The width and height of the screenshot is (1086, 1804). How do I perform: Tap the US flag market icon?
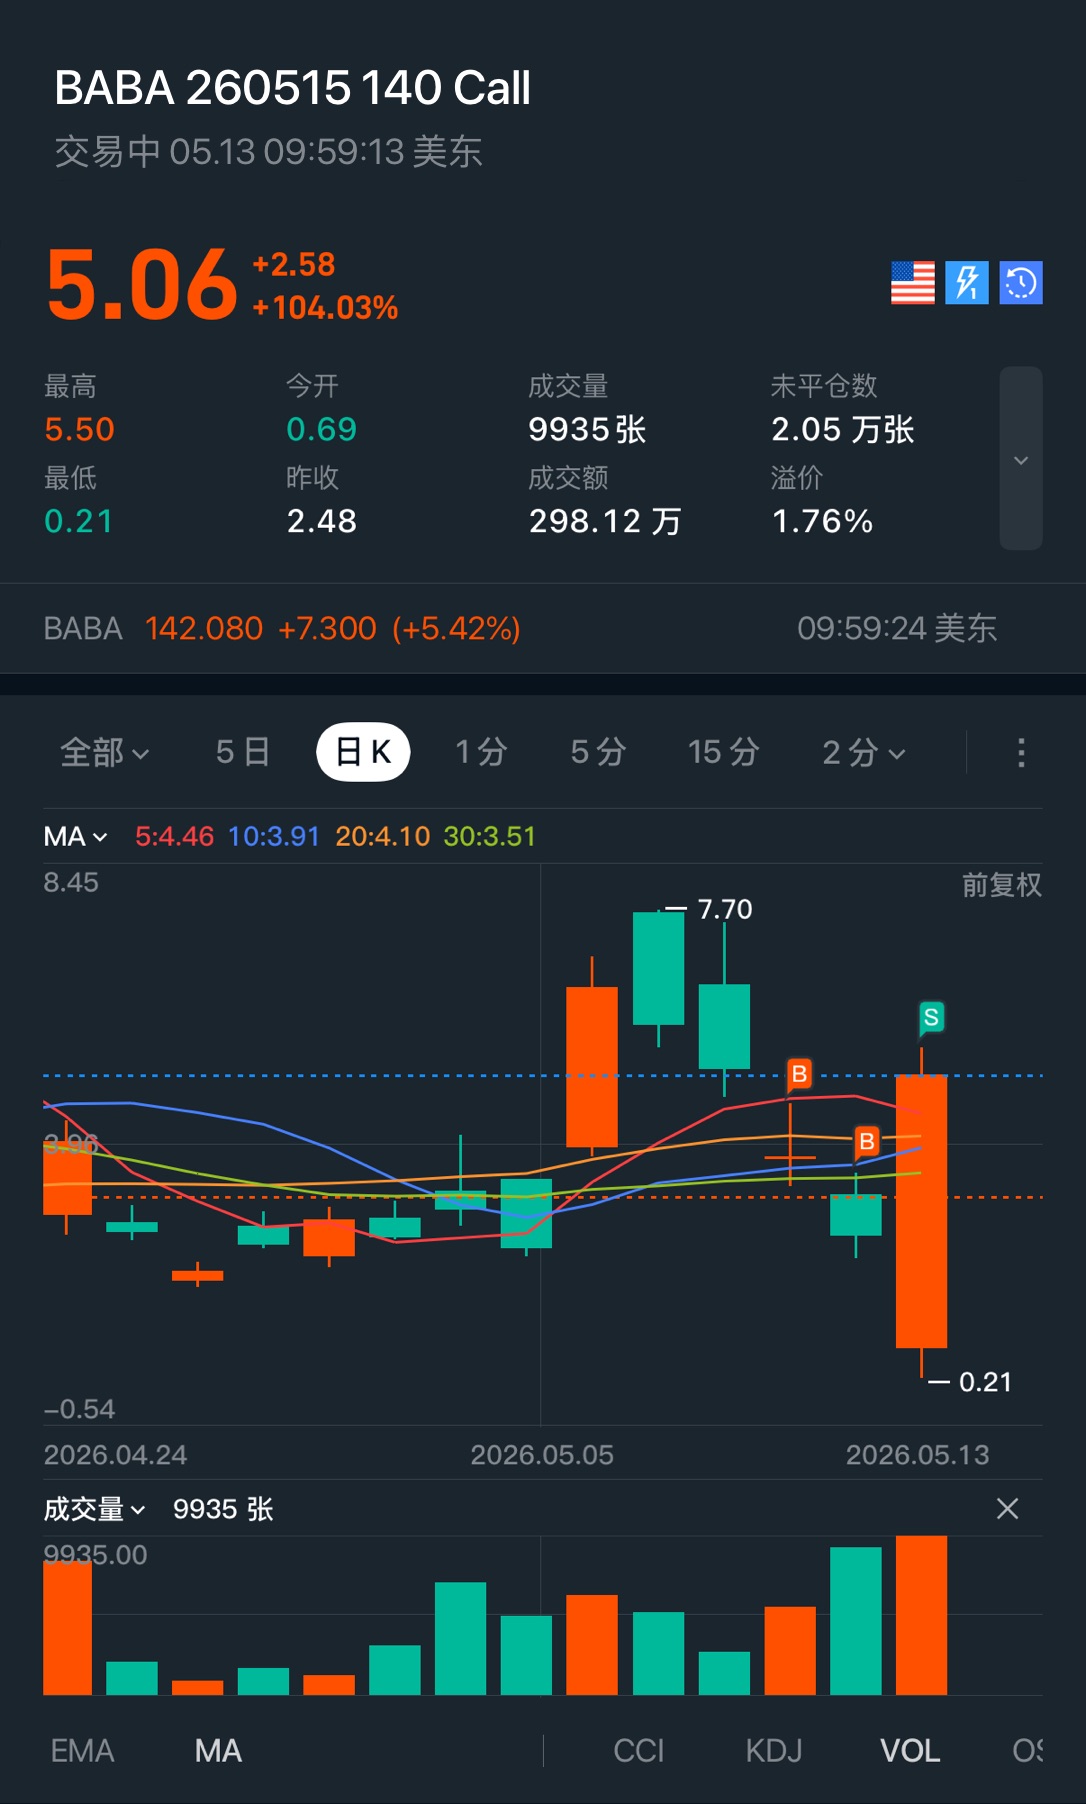pyautogui.click(x=913, y=283)
